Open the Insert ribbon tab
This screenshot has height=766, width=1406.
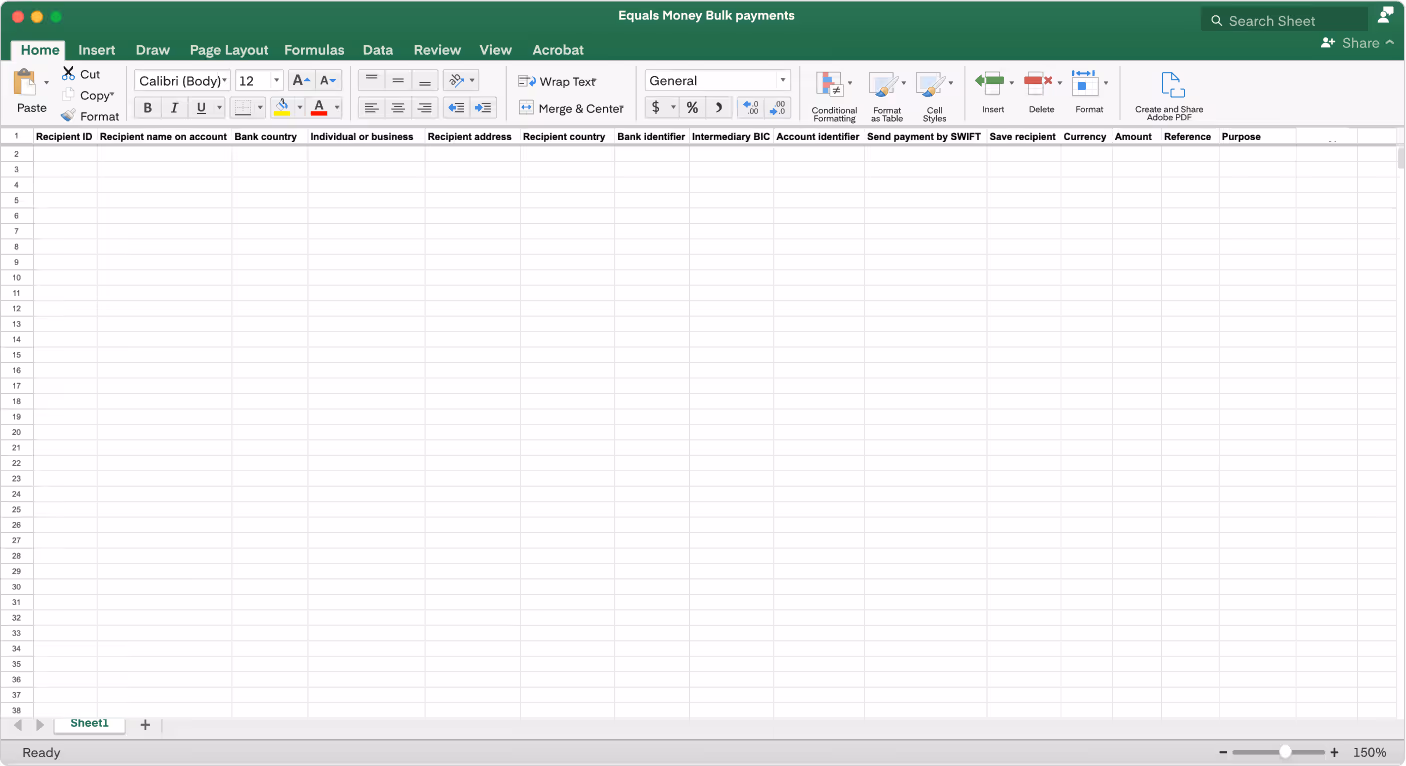click(97, 50)
